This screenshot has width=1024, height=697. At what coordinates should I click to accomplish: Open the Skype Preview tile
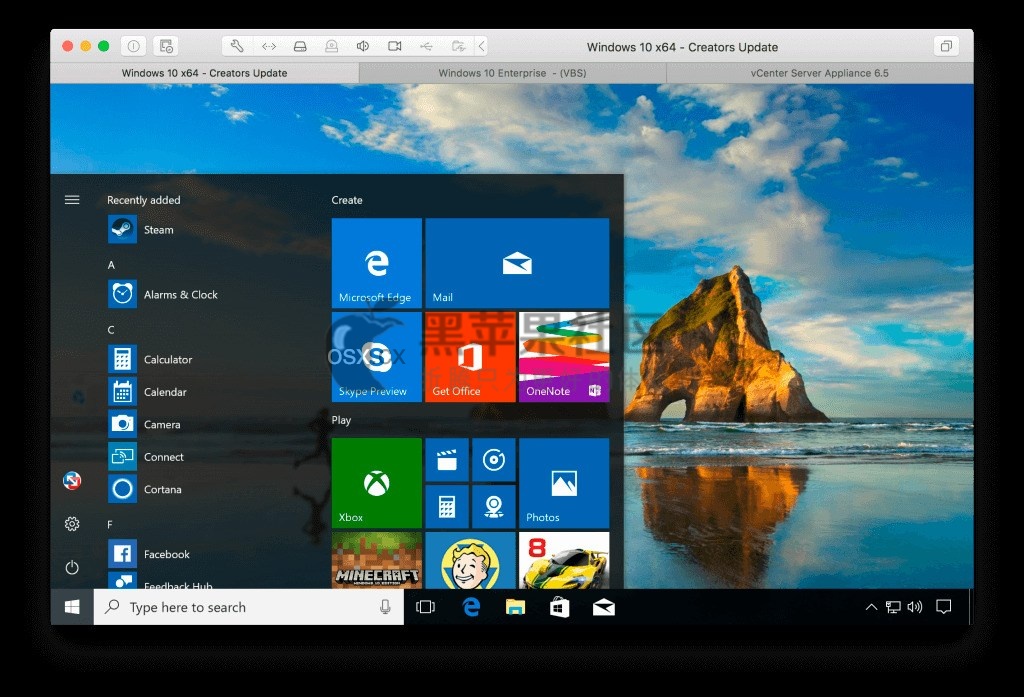[377, 357]
